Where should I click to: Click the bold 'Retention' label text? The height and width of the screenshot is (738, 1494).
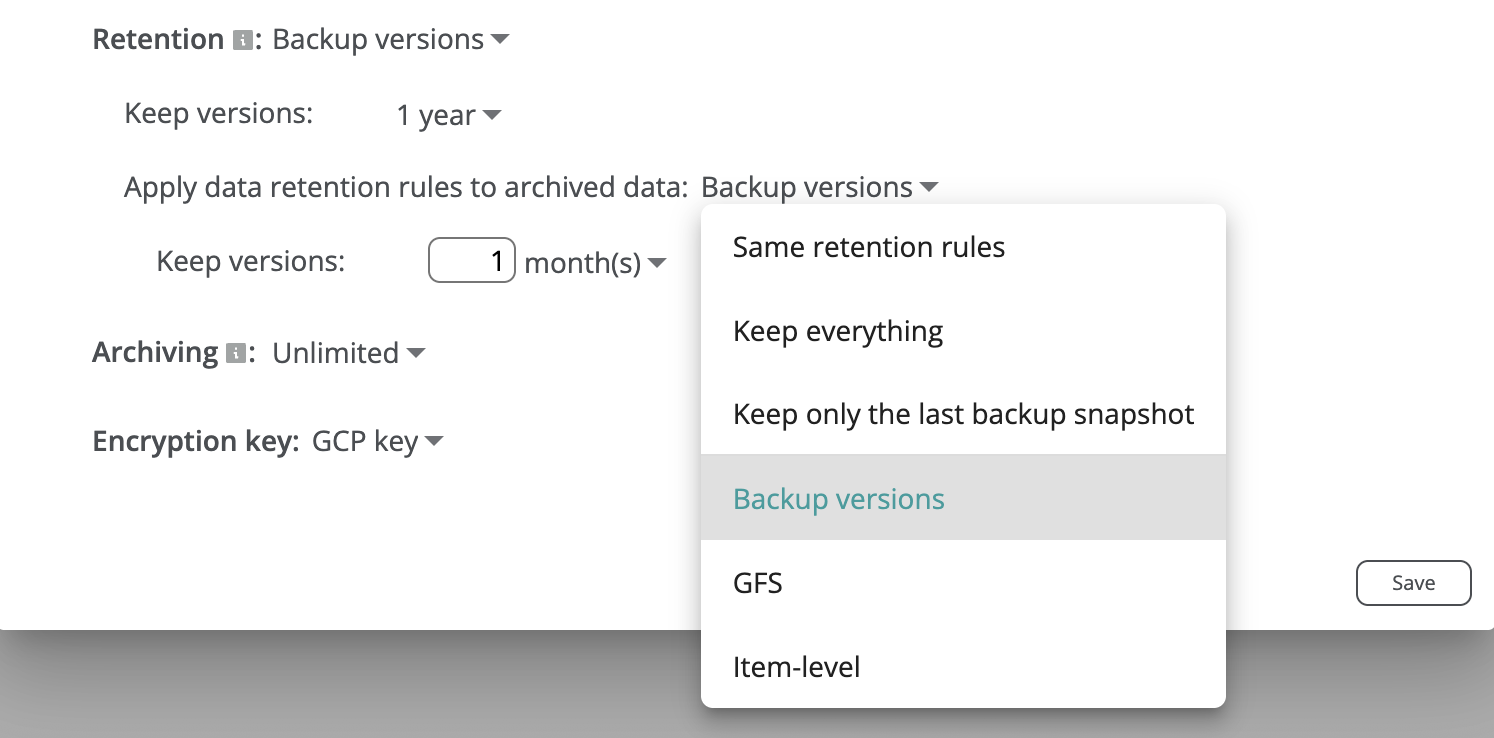[x=158, y=40]
